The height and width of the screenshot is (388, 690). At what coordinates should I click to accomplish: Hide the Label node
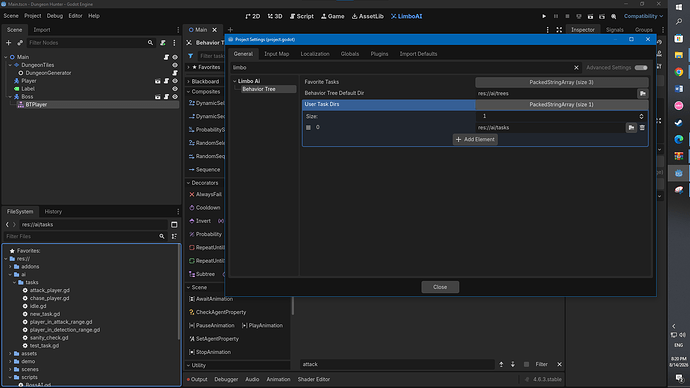point(175,89)
